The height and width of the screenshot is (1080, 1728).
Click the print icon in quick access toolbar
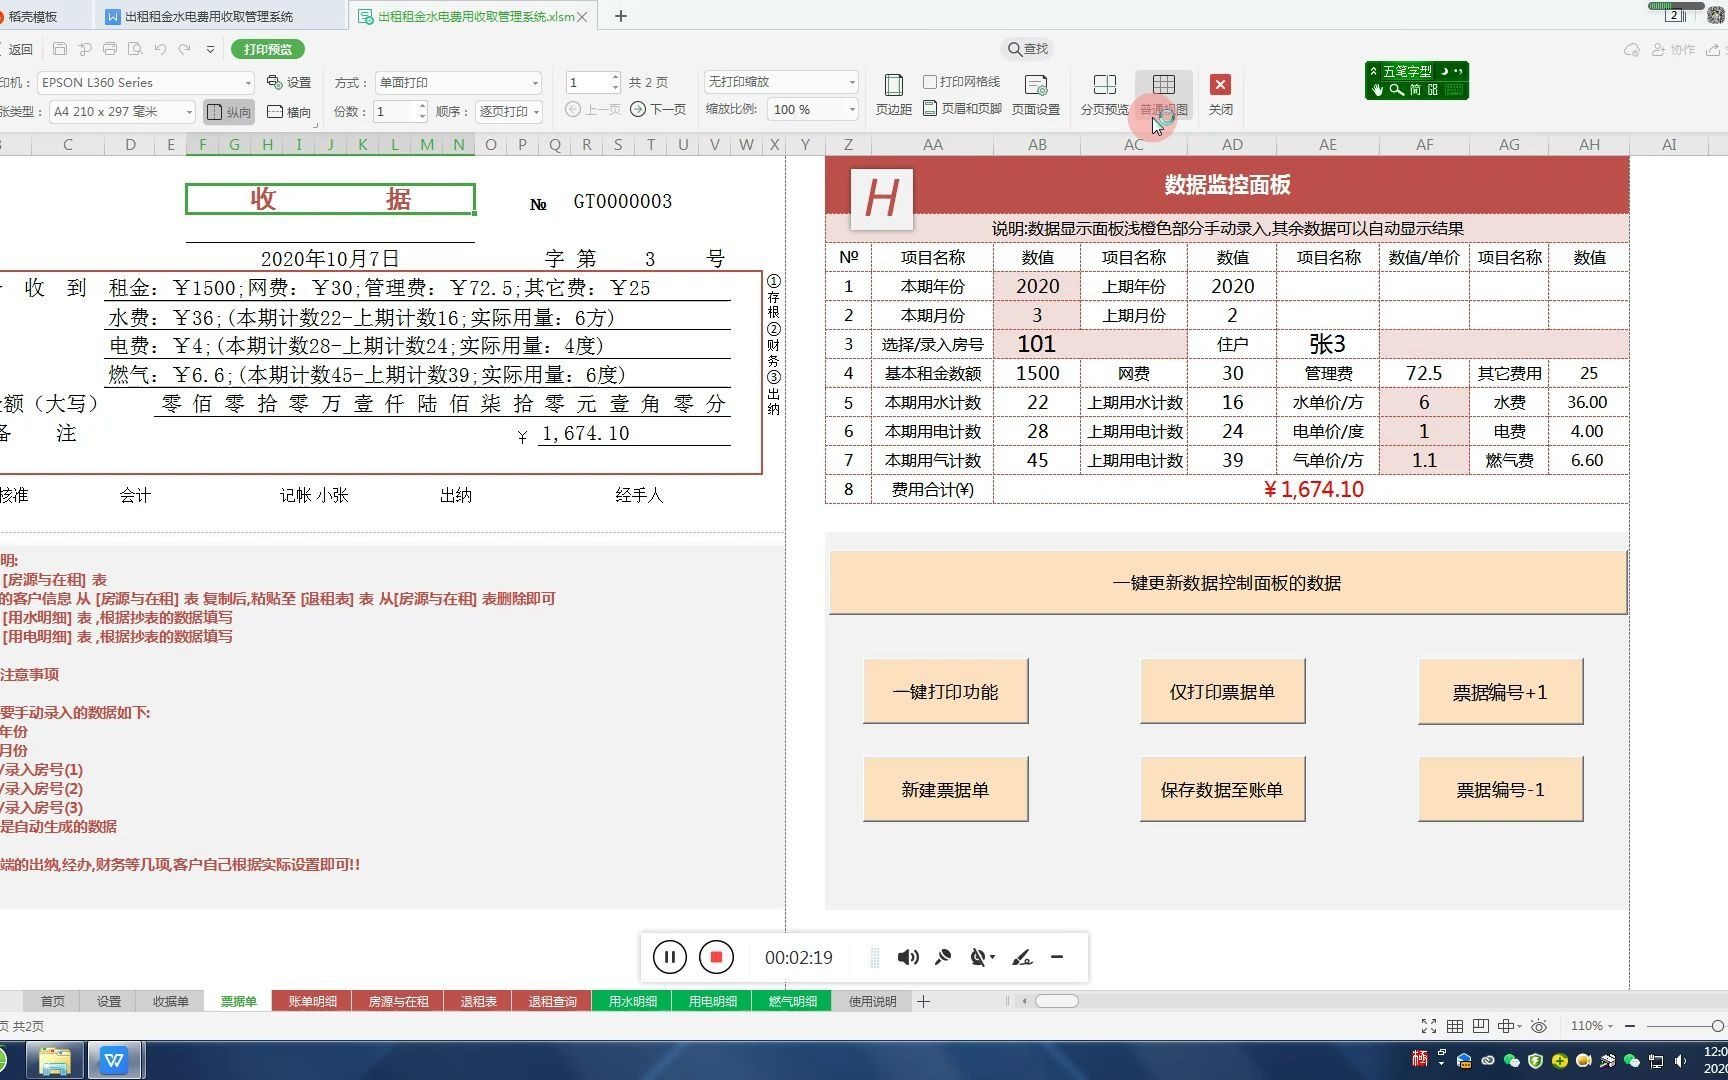click(x=110, y=49)
